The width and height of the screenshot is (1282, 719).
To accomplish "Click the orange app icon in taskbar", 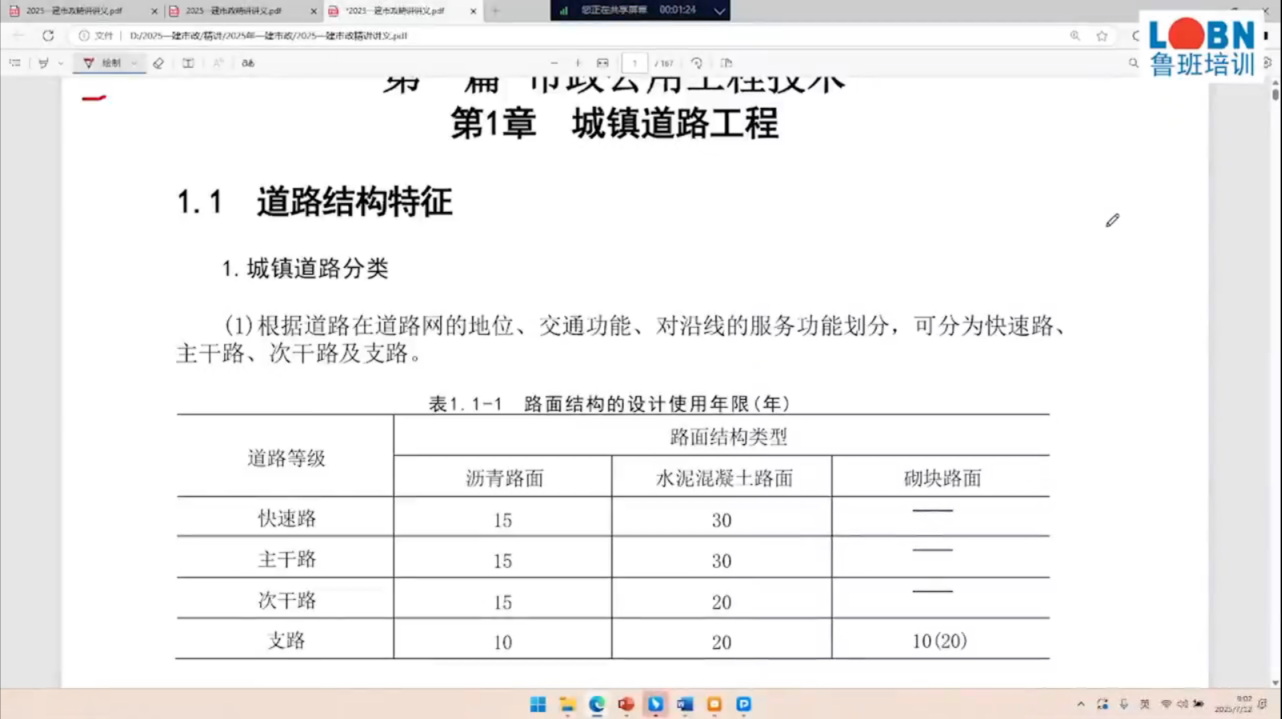I will click(x=714, y=704).
